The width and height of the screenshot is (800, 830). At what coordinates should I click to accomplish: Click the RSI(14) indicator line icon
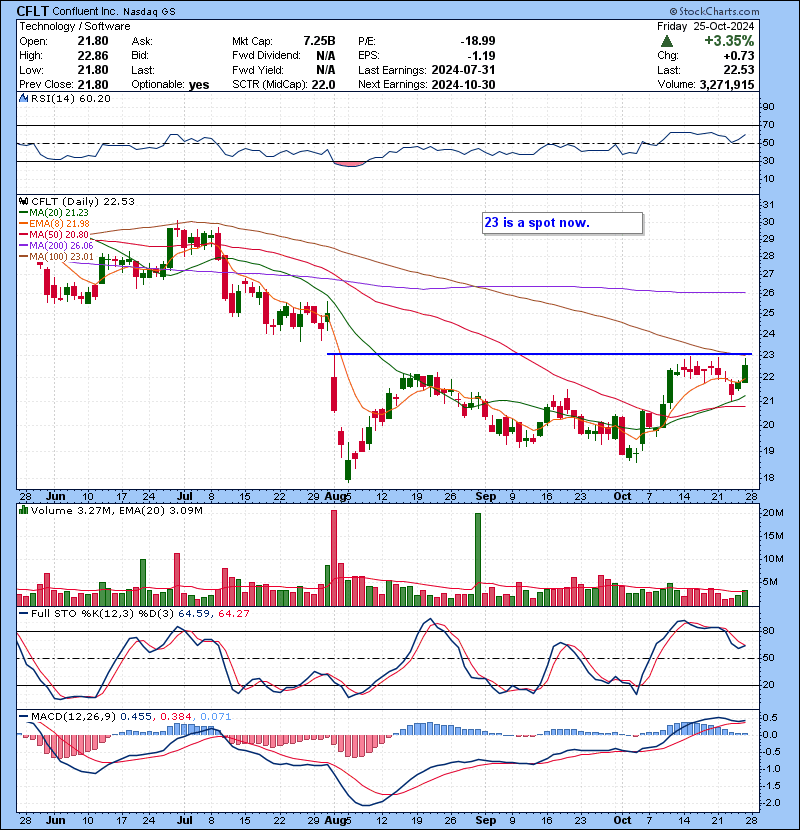[x=24, y=98]
